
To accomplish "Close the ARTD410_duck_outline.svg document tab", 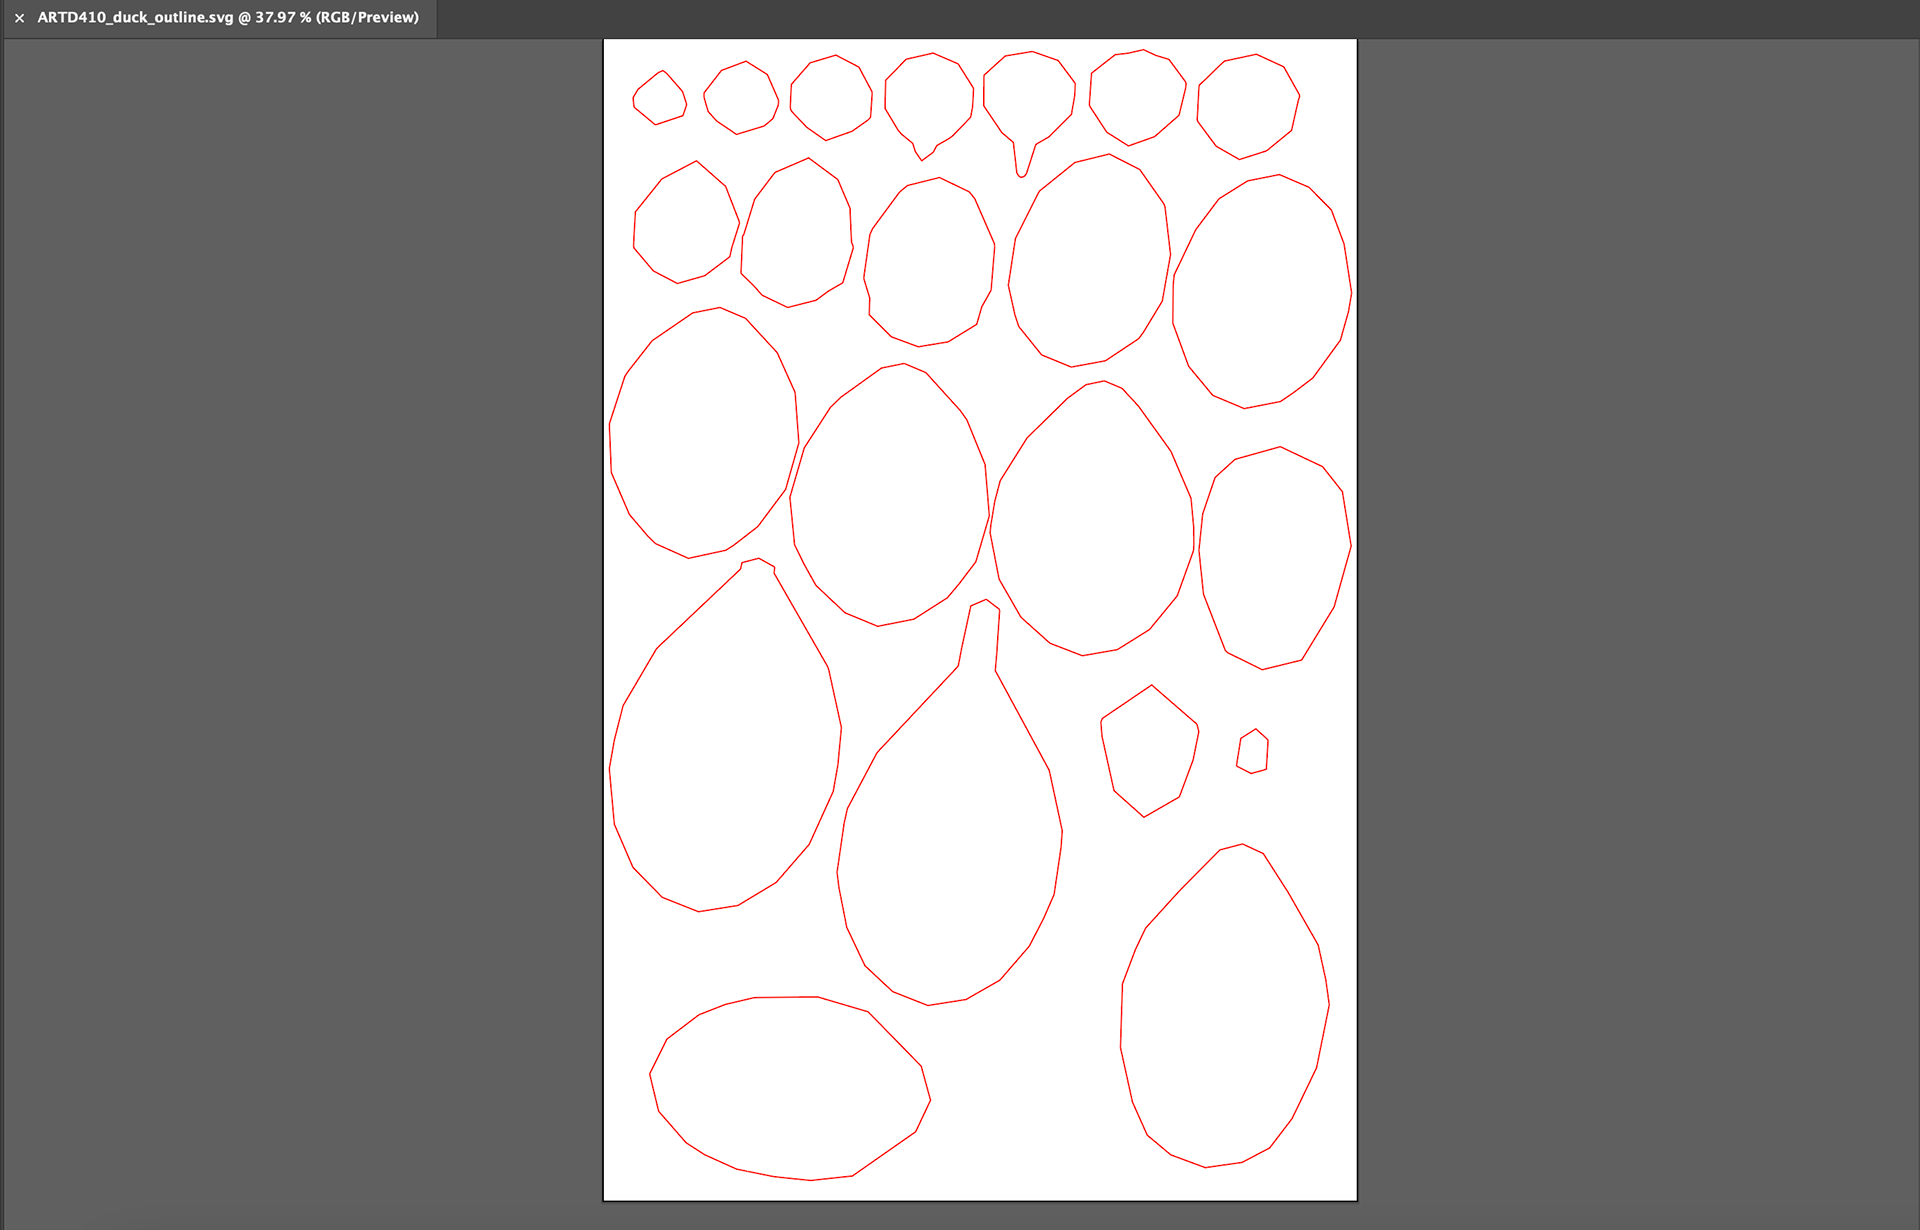I will click(x=19, y=18).
